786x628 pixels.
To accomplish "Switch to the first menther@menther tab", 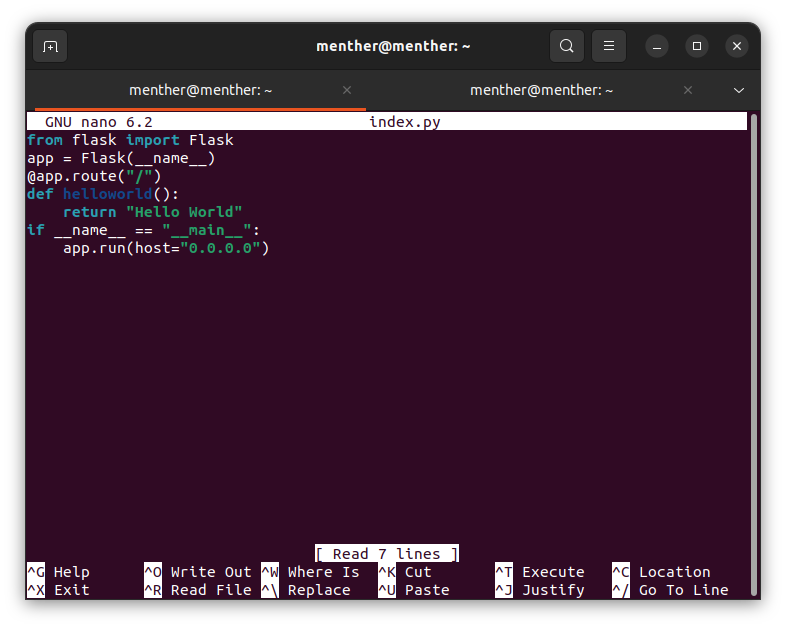I will (x=201, y=90).
